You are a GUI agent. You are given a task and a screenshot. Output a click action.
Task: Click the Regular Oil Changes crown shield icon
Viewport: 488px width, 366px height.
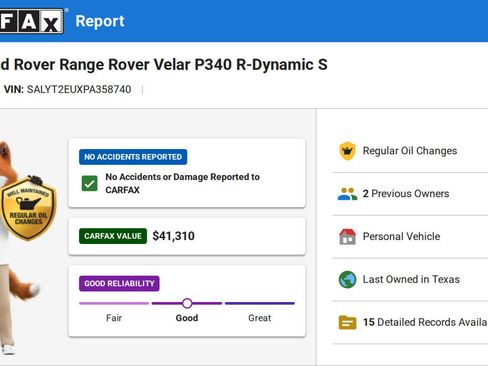point(347,151)
